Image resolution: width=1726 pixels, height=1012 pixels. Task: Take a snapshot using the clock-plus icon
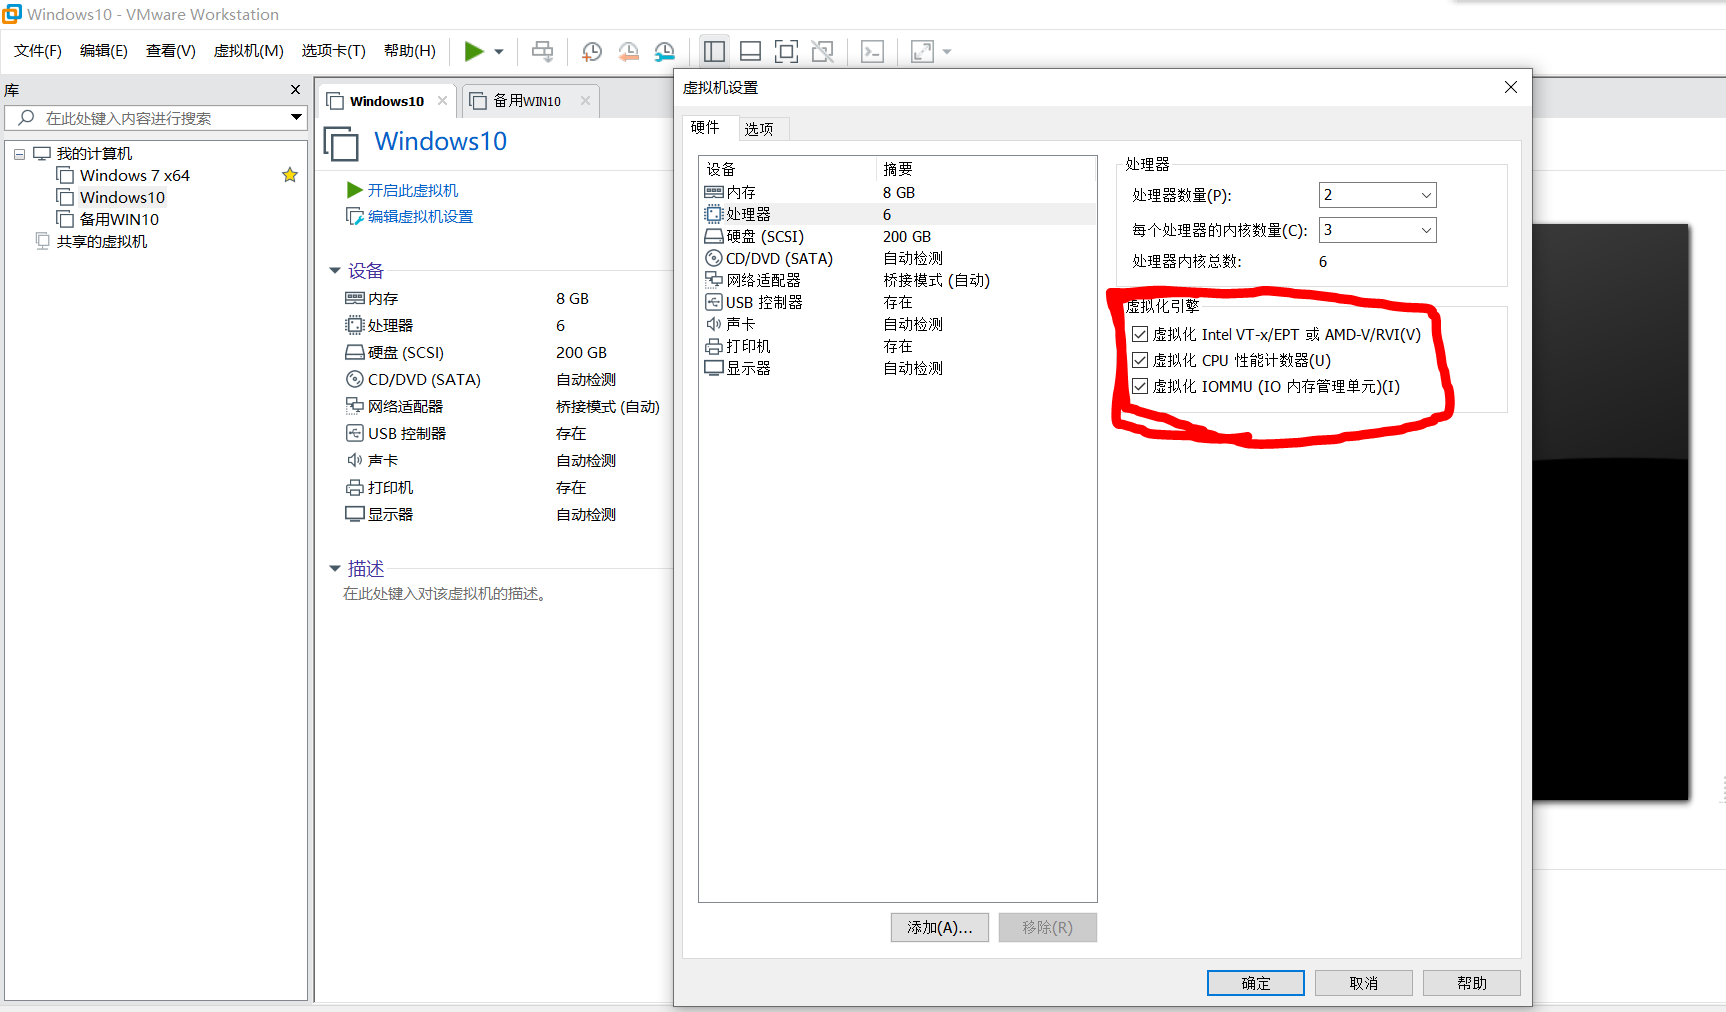592,52
